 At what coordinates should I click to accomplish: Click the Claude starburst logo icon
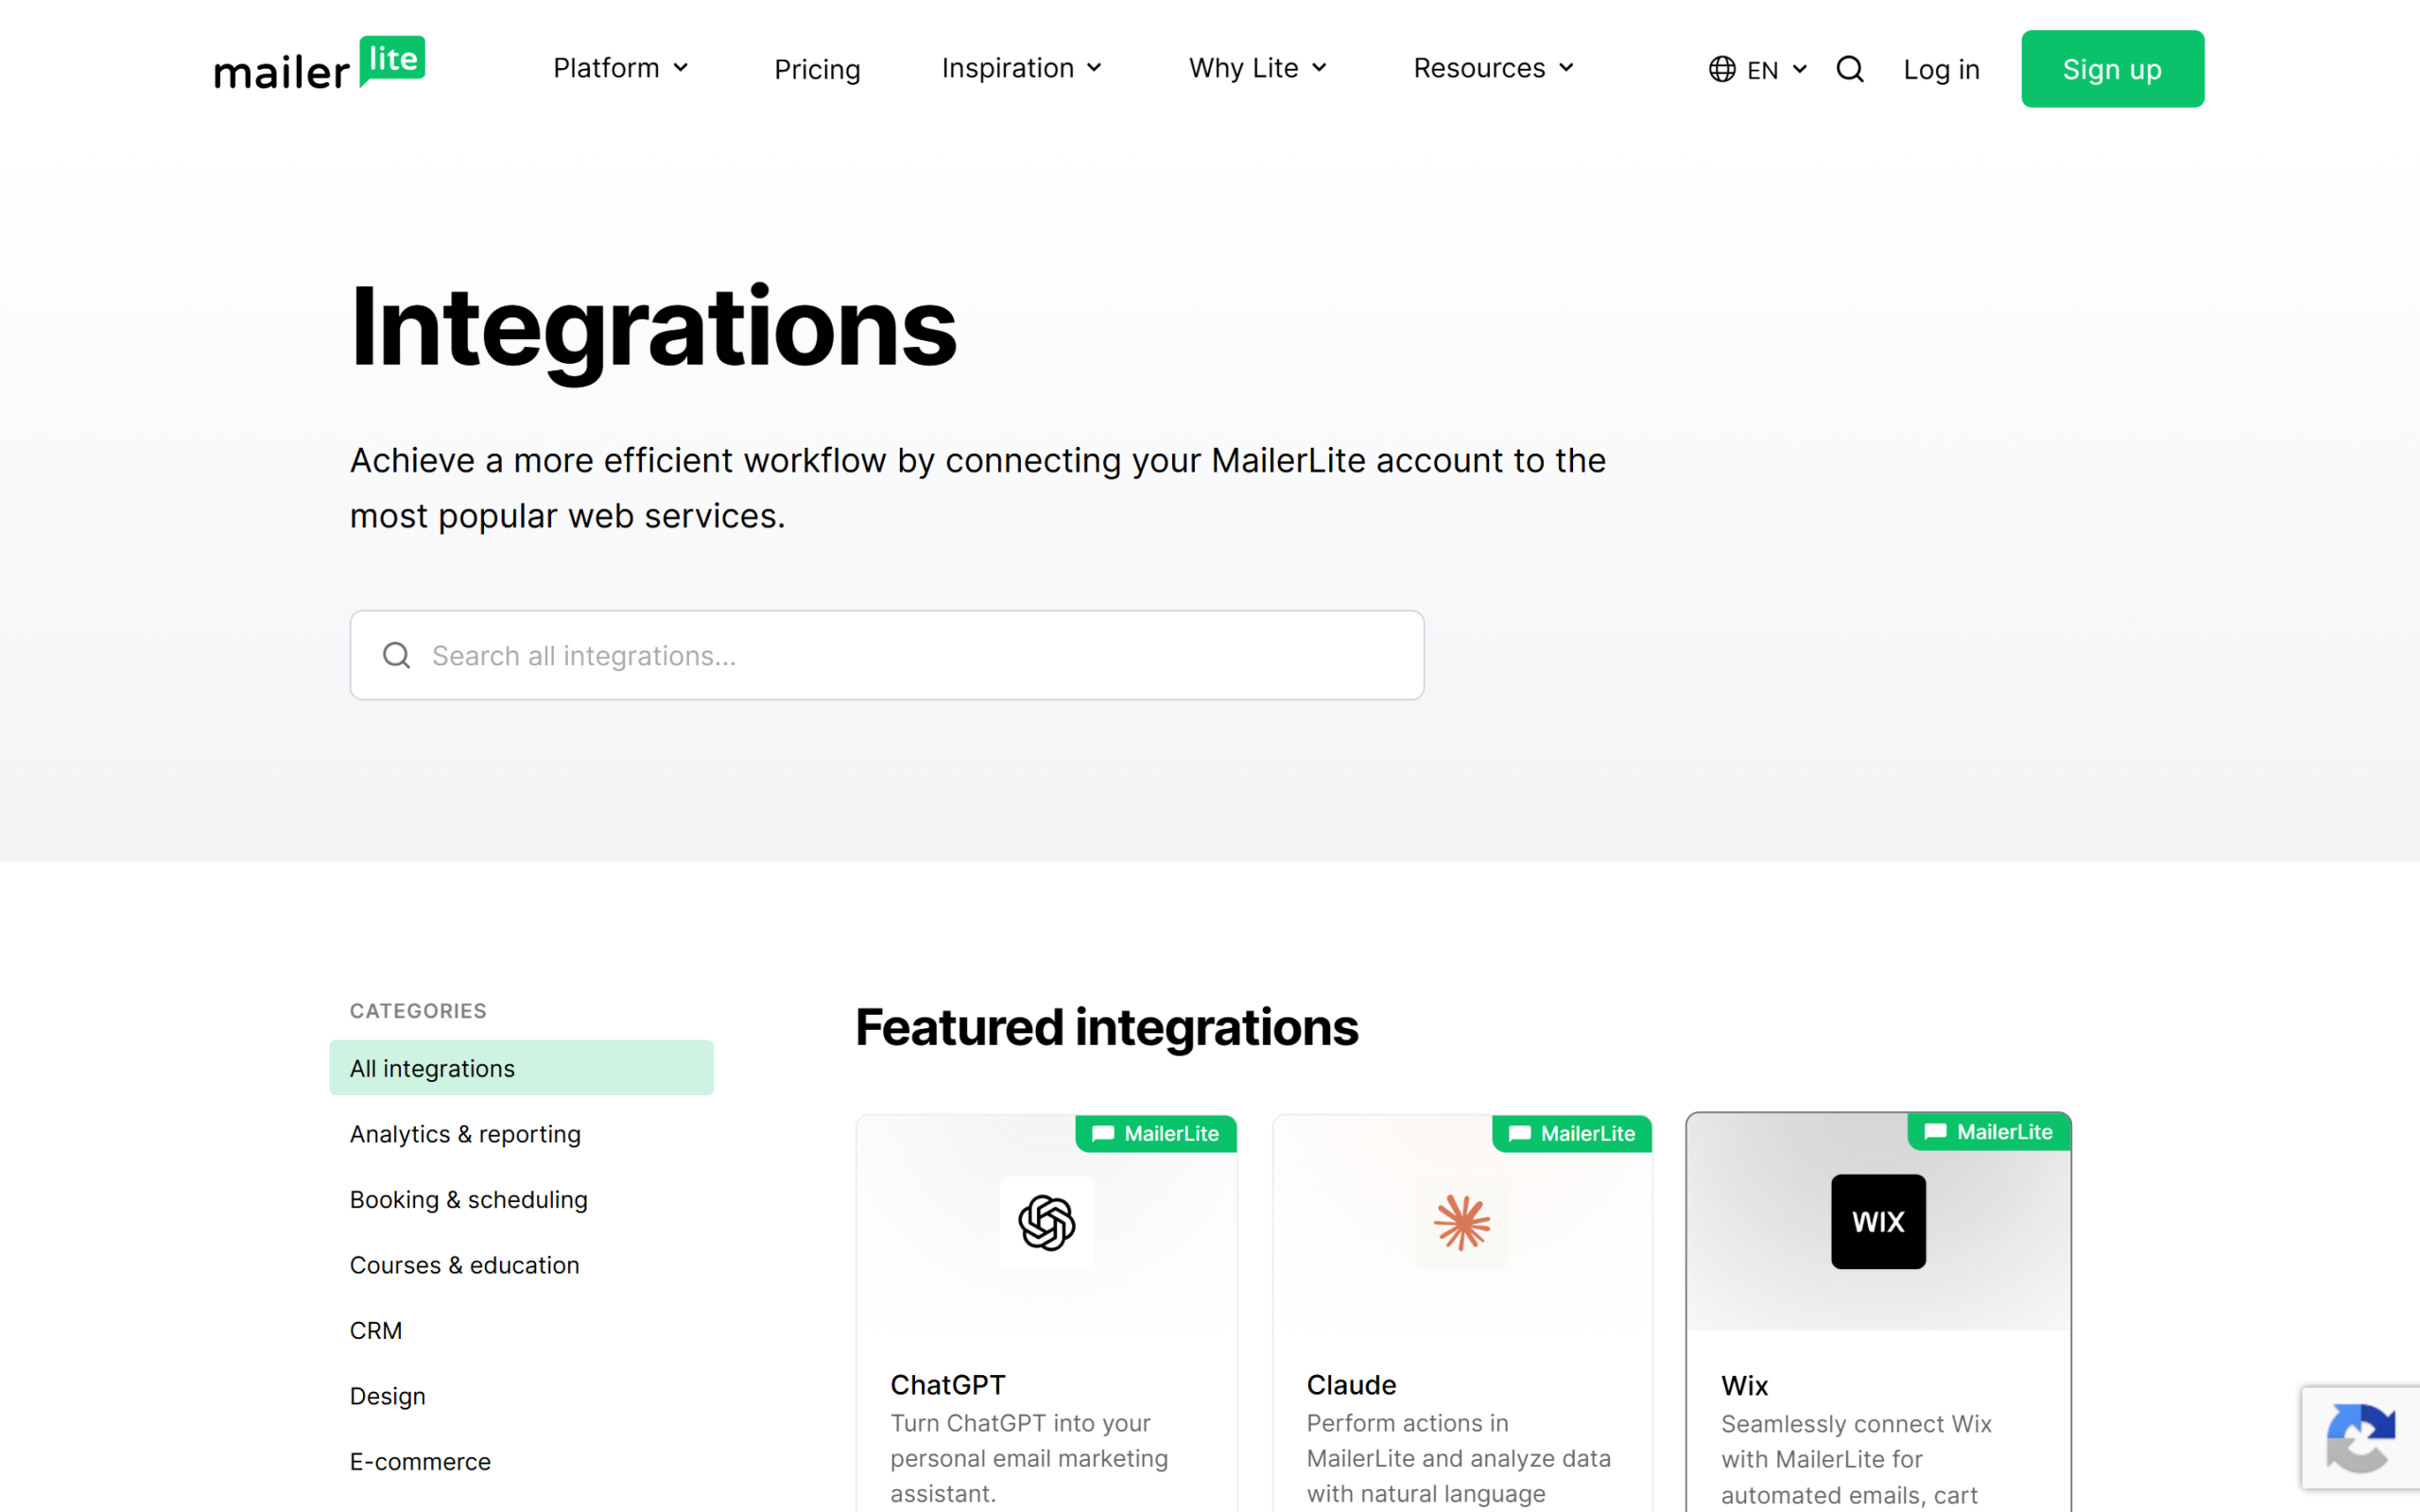pos(1462,1222)
